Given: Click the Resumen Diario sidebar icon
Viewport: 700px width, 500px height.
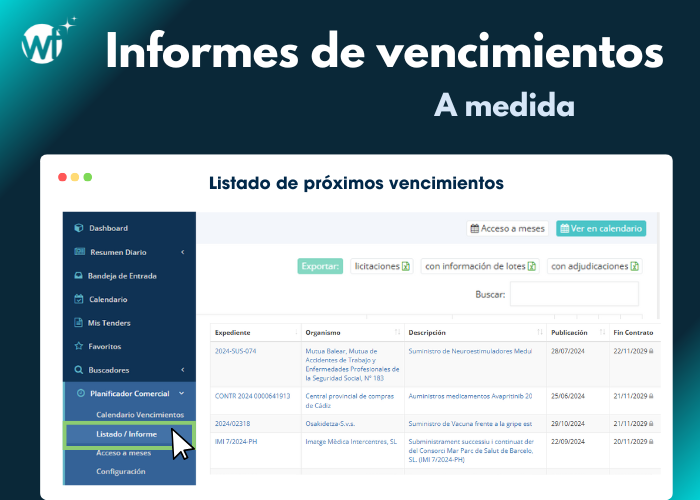Looking at the screenshot, I should click(x=78, y=252).
